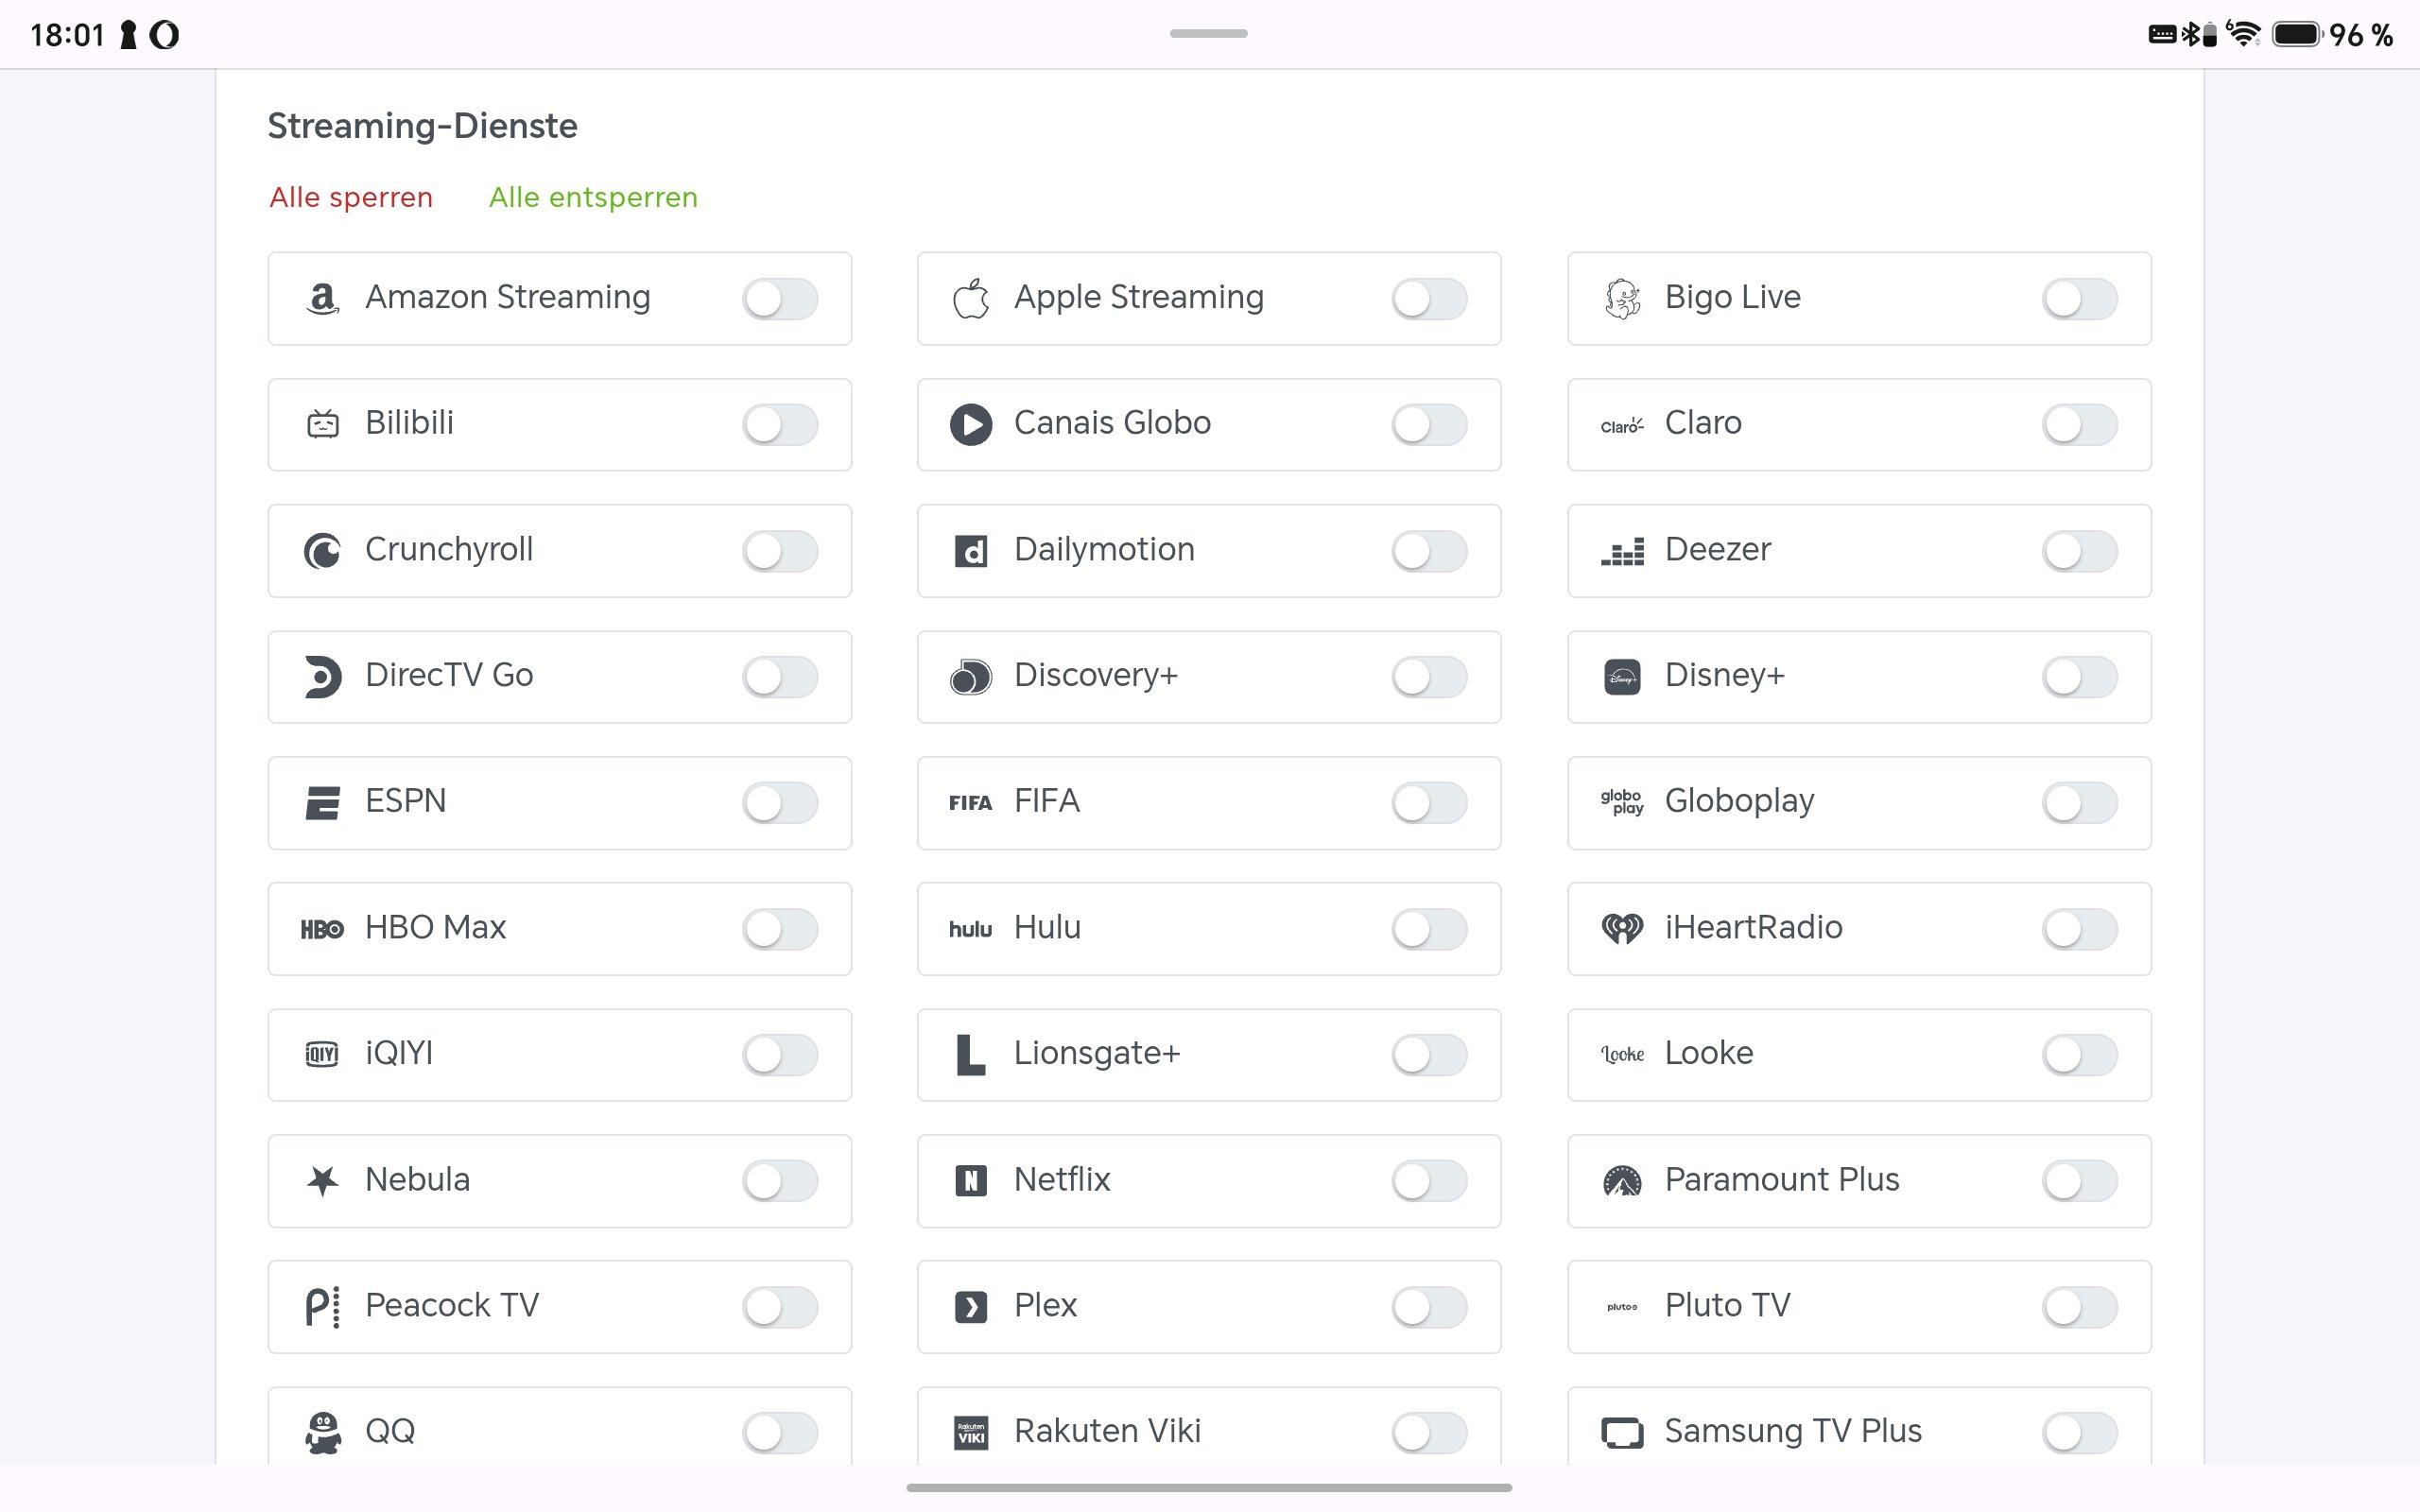This screenshot has height=1512, width=2420.
Task: Click the Lionsgate+ logo icon
Action: point(971,1055)
